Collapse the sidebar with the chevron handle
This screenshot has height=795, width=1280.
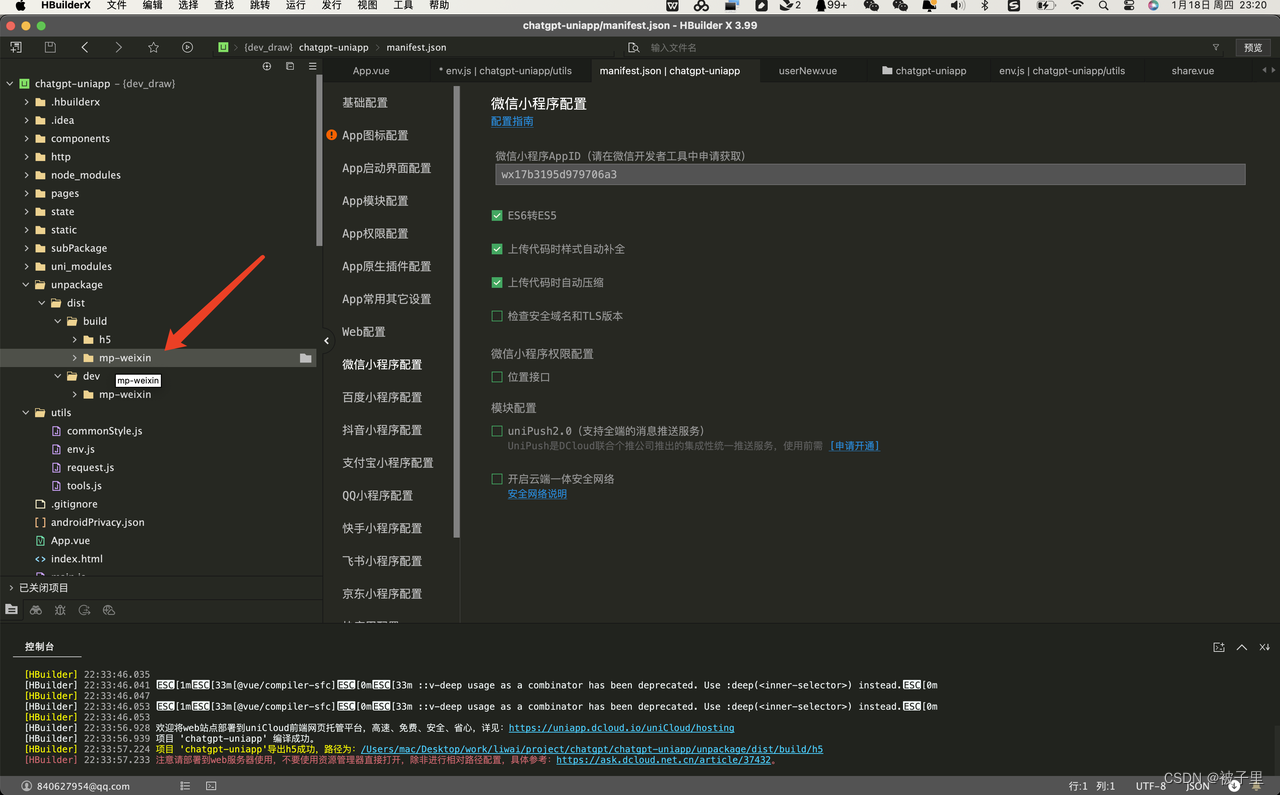[x=326, y=341]
